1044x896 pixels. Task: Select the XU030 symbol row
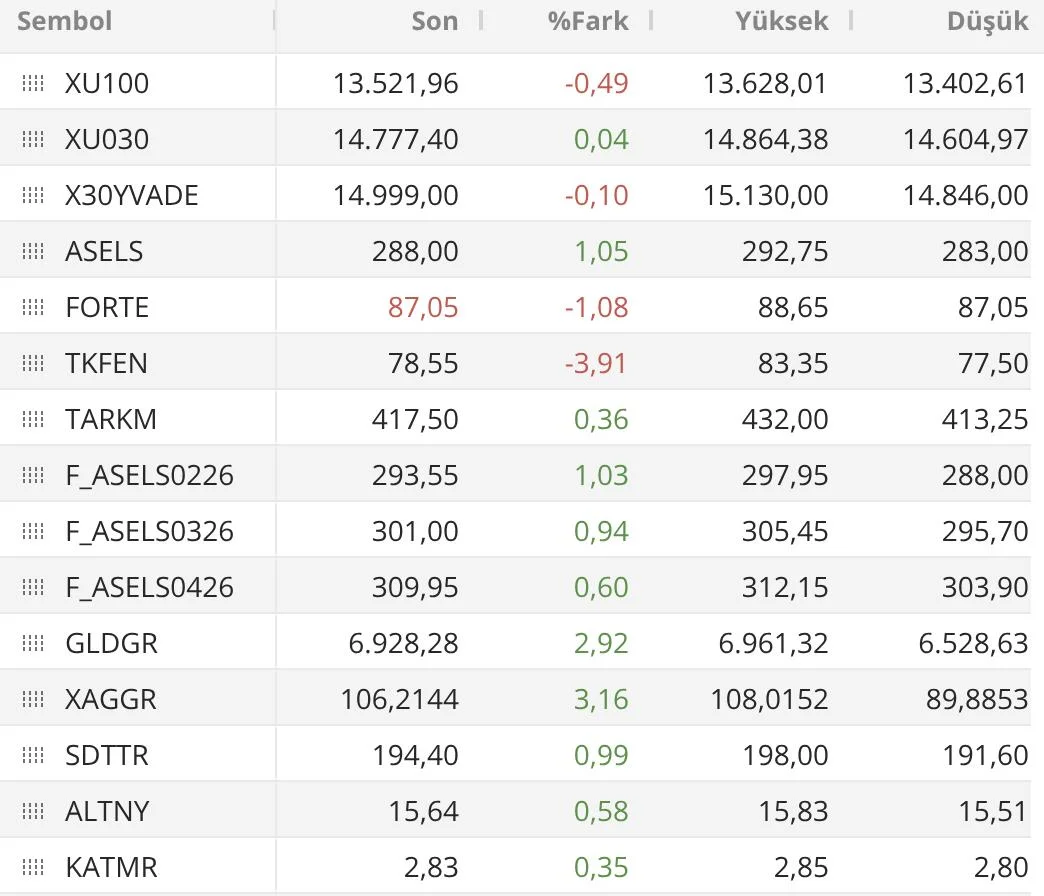coord(107,139)
